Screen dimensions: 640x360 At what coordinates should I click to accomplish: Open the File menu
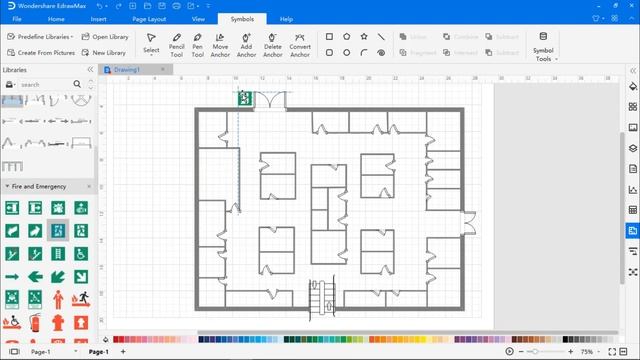click(x=17, y=19)
